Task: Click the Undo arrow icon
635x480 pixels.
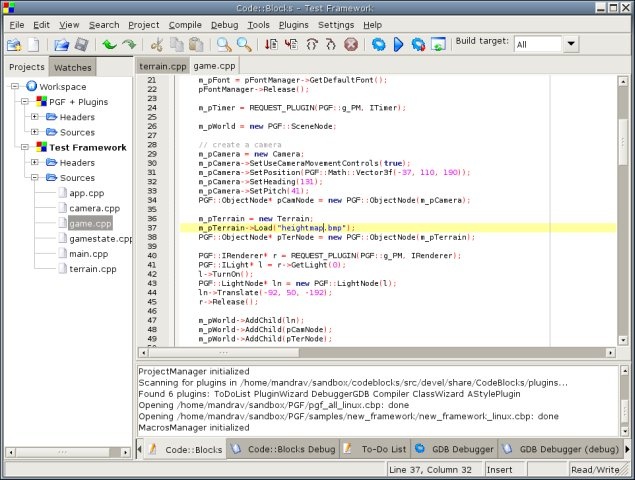Action: pyautogui.click(x=109, y=45)
